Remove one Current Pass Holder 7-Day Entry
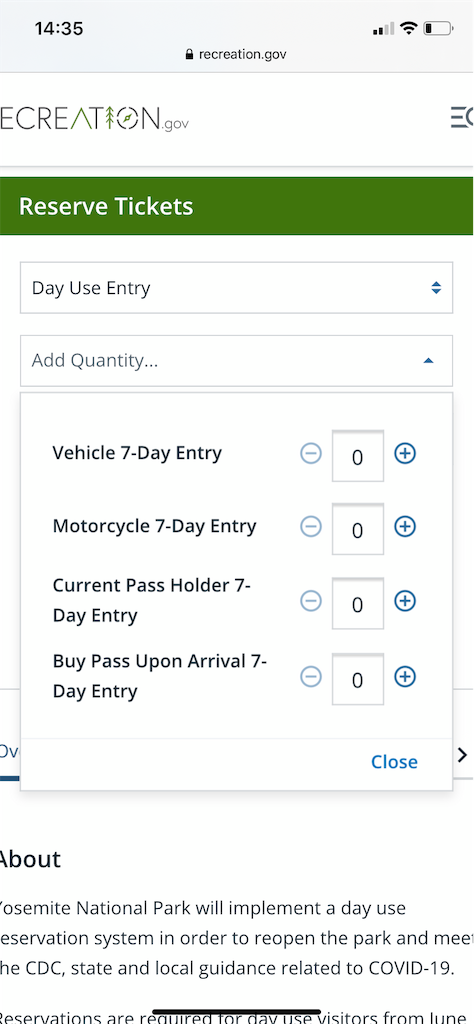The width and height of the screenshot is (474, 1024). (x=311, y=601)
